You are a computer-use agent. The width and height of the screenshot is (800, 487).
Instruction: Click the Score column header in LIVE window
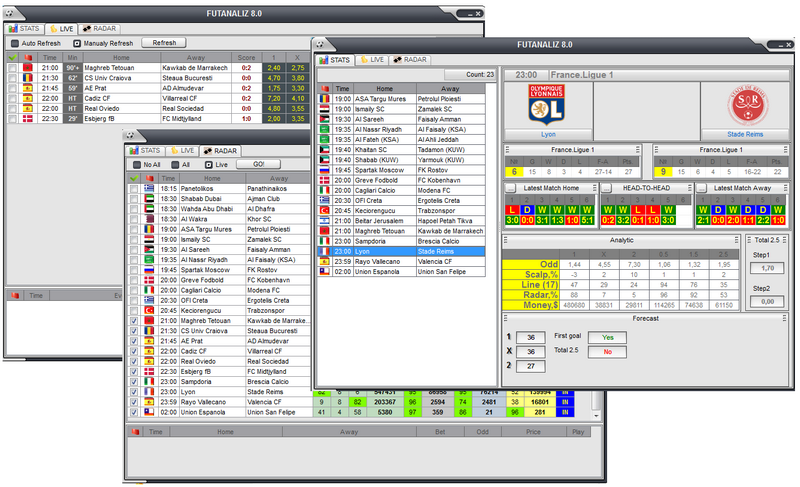coord(246,58)
